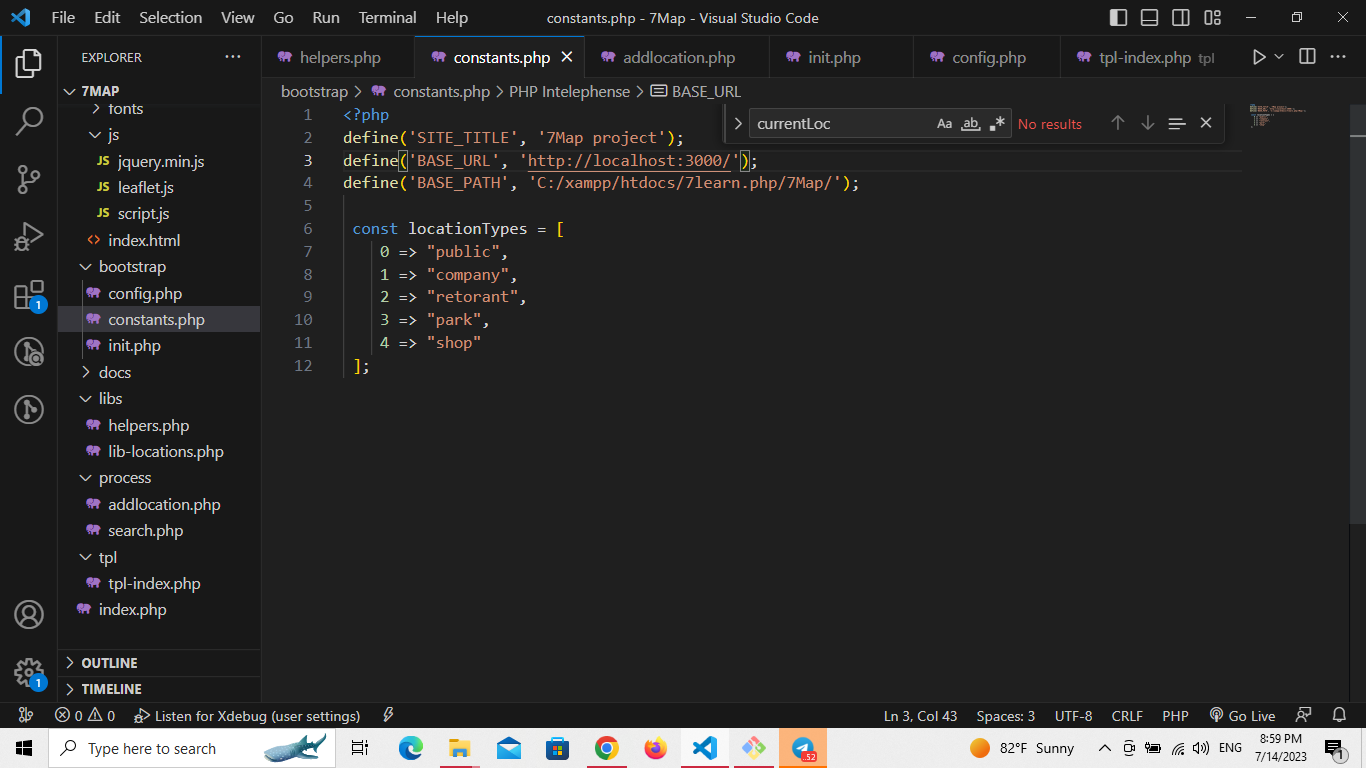Click Go Live in status bar
Screen dimensions: 1366x768
coord(1242,716)
